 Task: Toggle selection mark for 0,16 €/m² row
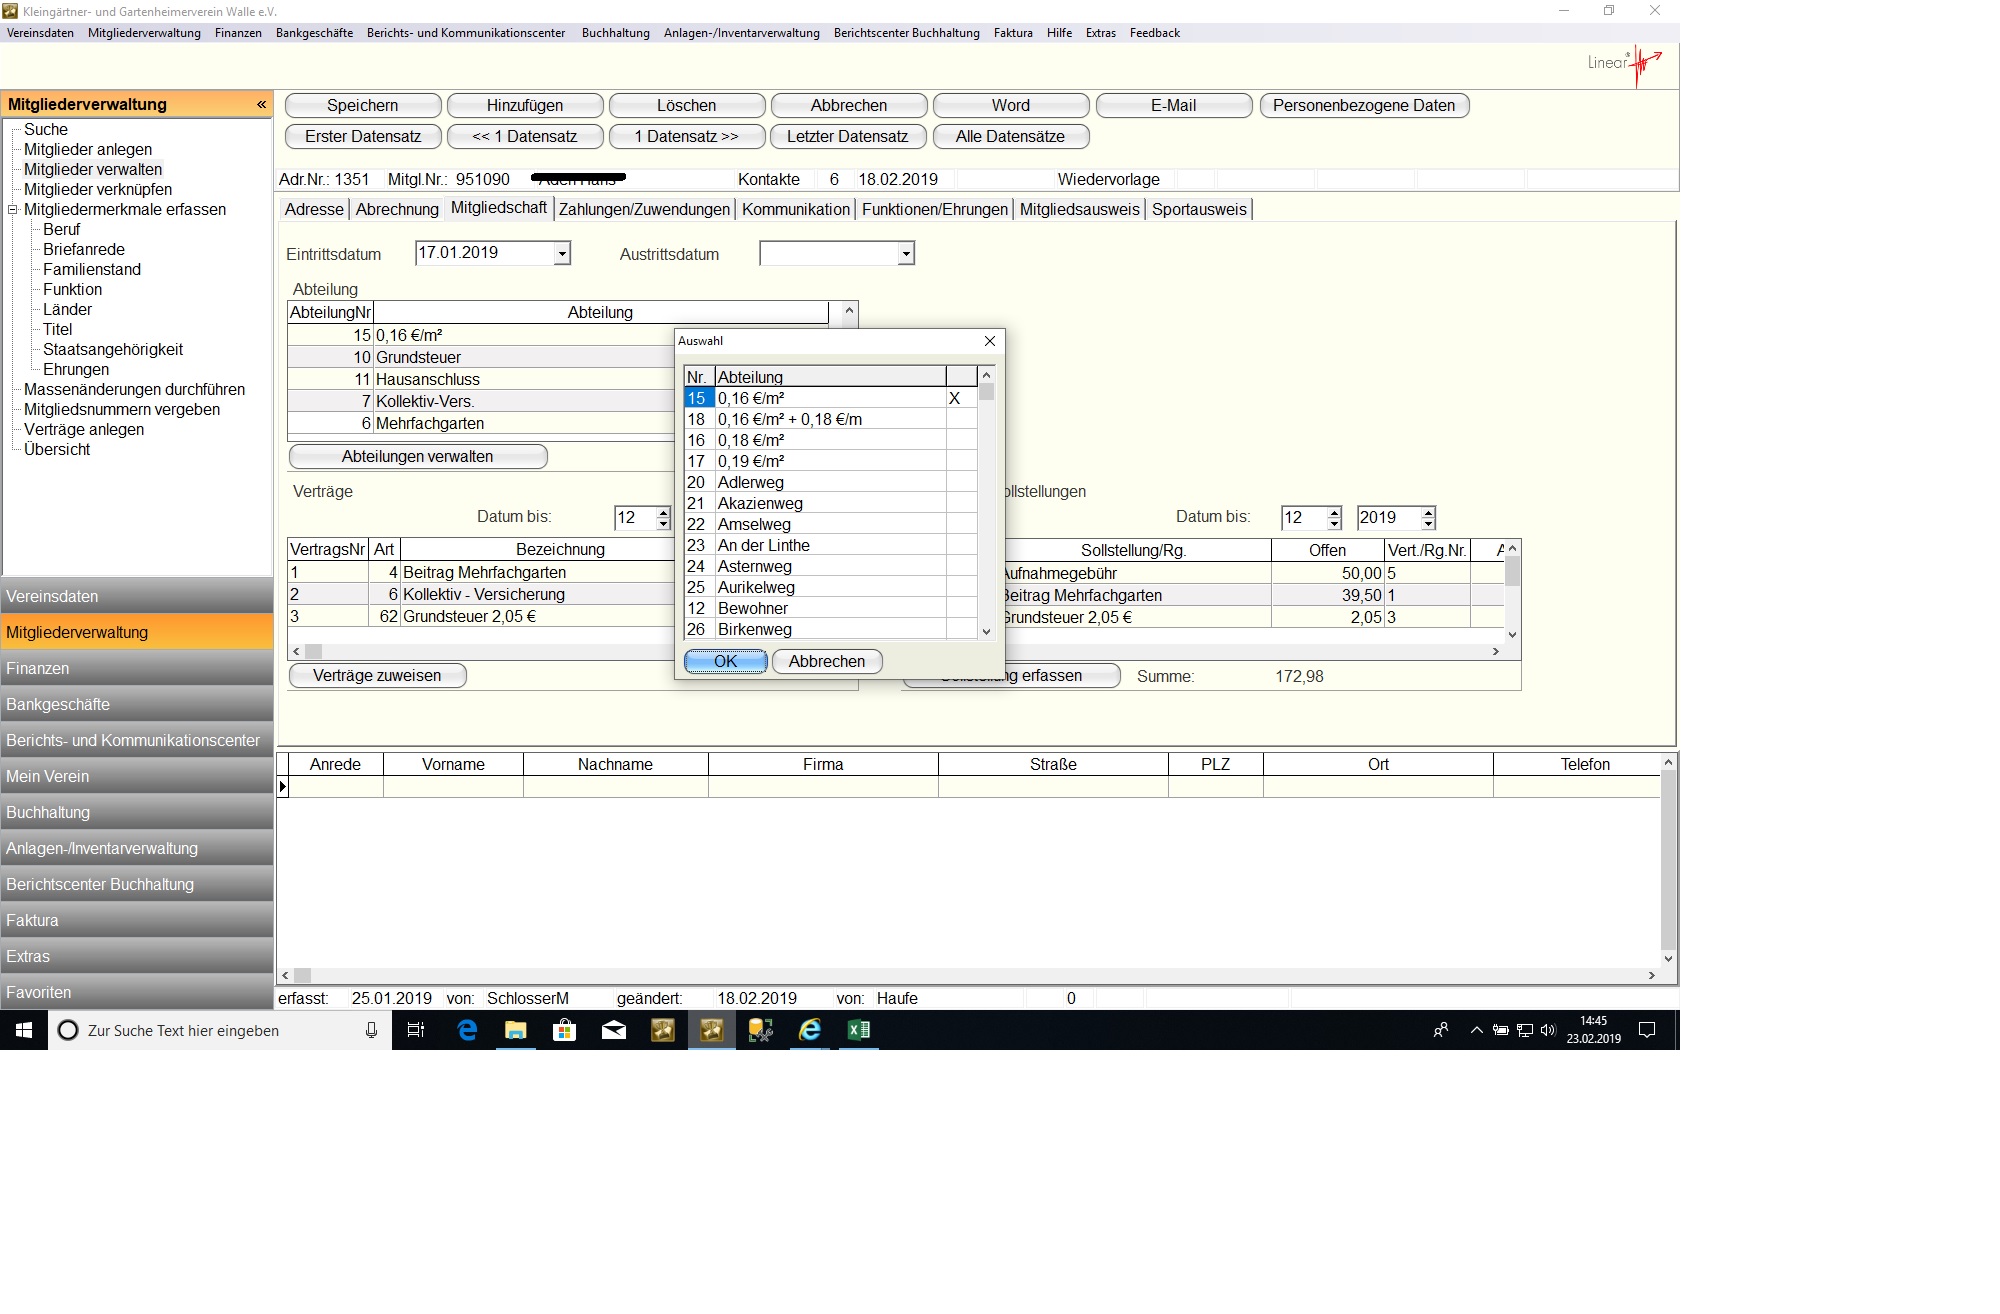[x=960, y=398]
